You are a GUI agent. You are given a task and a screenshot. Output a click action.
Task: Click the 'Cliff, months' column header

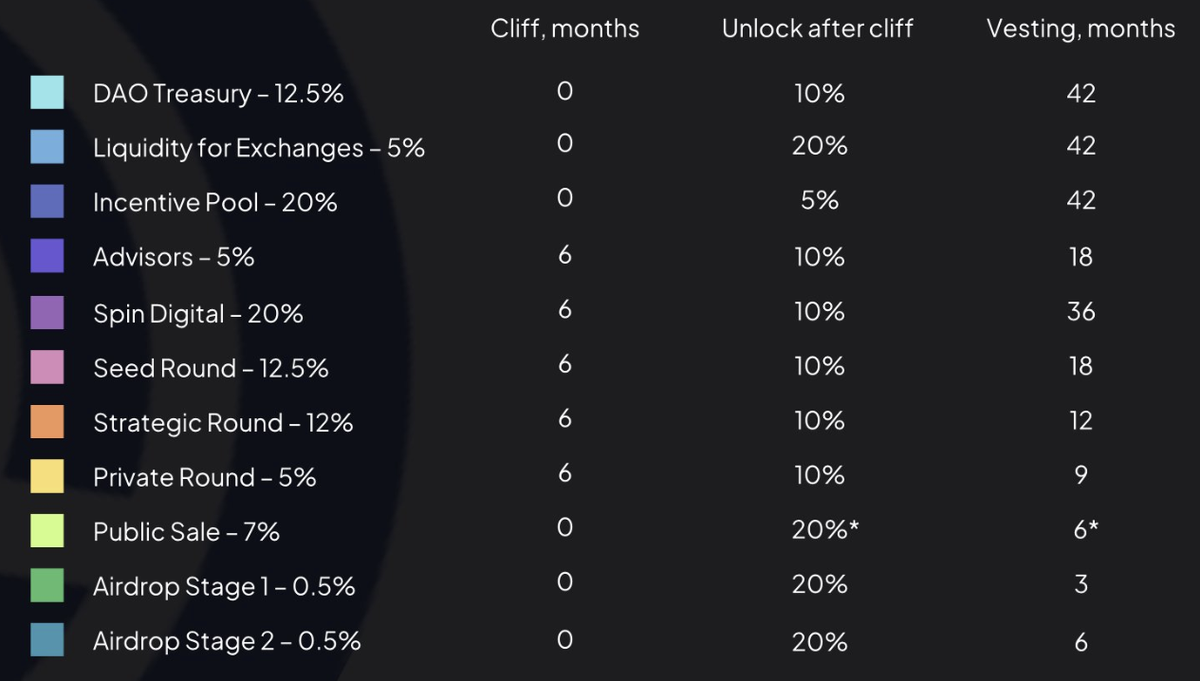pyautogui.click(x=564, y=29)
